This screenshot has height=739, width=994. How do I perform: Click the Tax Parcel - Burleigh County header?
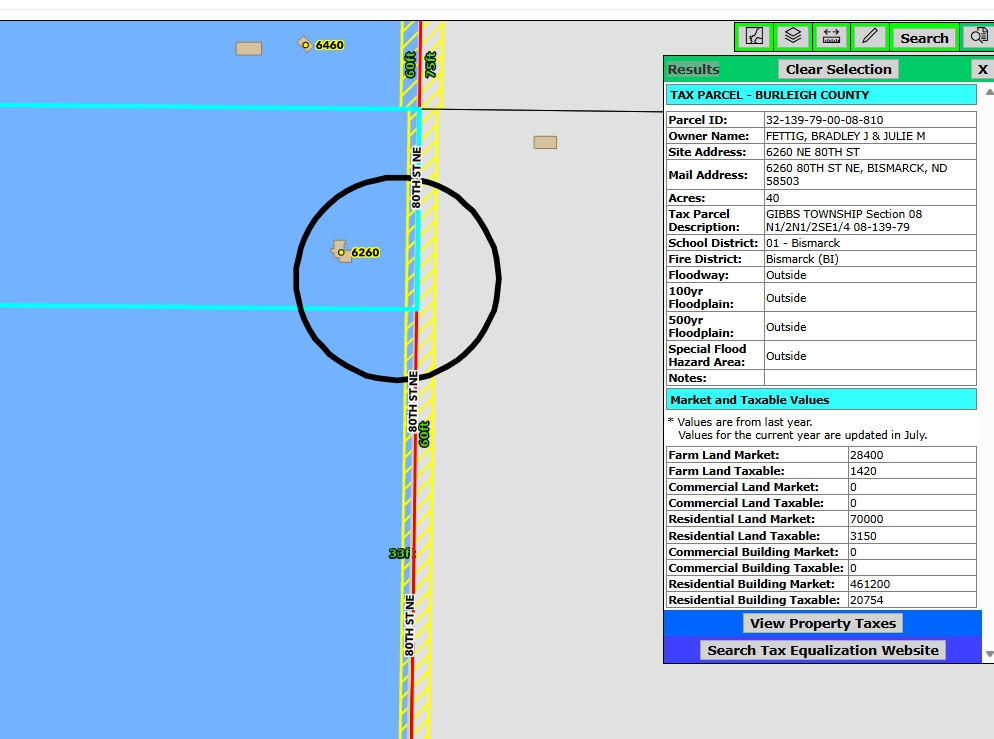coord(821,95)
